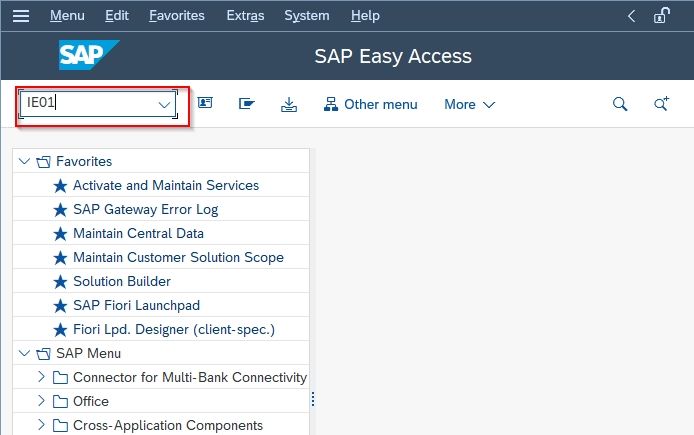Click the unlock session icon
This screenshot has height=435, width=694.
pyautogui.click(x=662, y=15)
